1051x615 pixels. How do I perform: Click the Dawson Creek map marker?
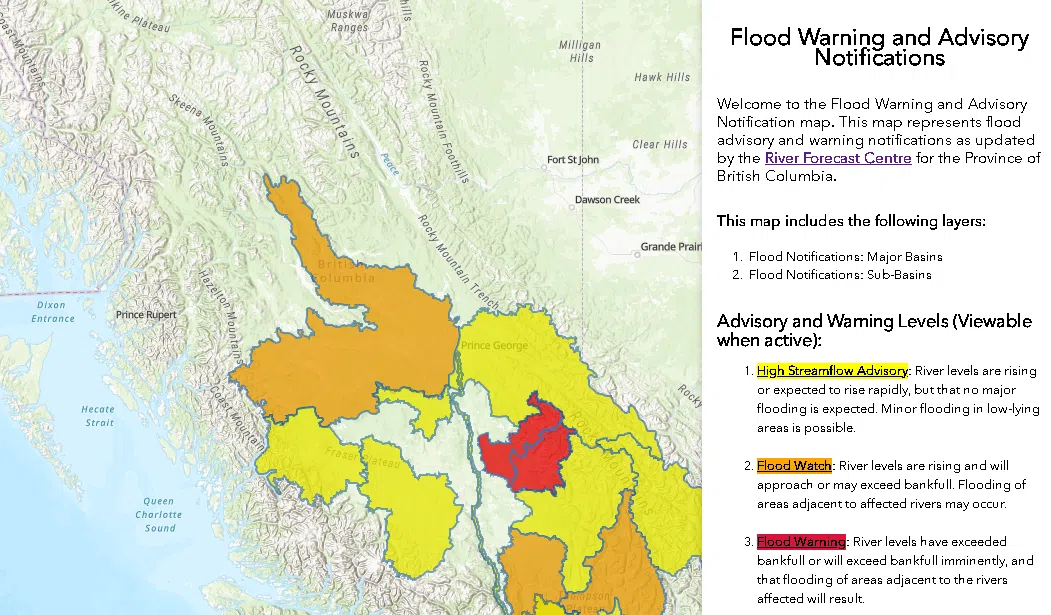point(572,207)
